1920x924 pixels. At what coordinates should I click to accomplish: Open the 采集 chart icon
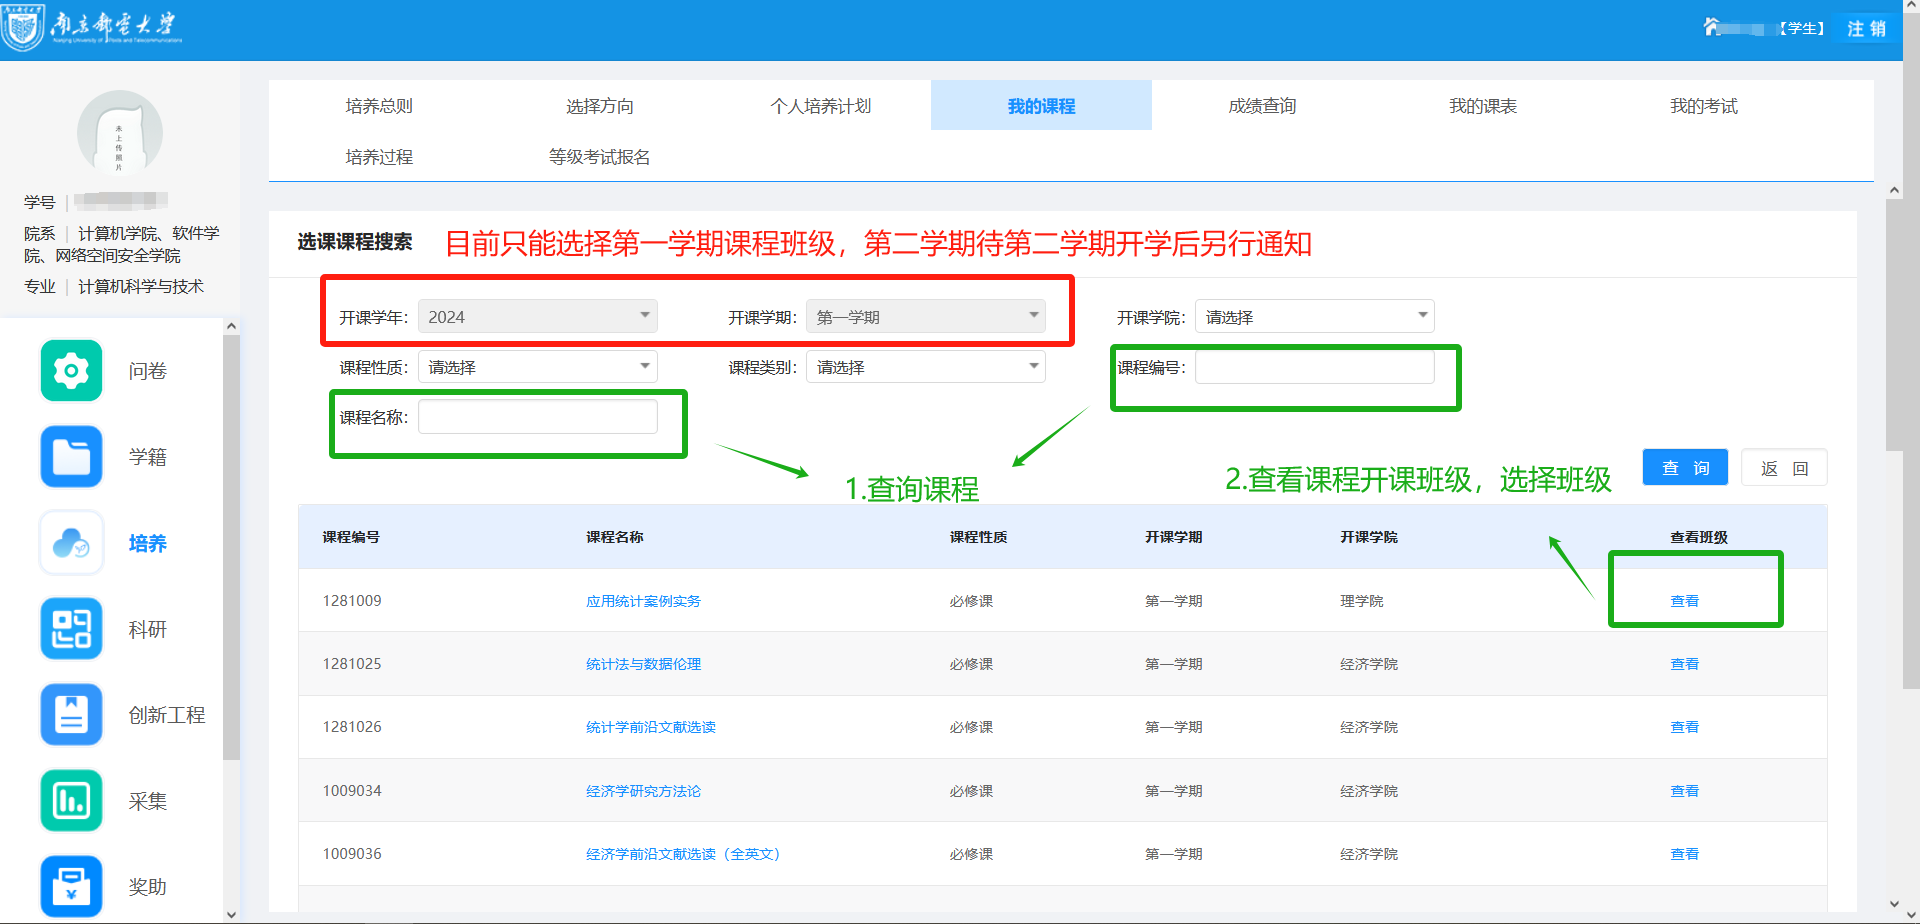click(x=71, y=801)
